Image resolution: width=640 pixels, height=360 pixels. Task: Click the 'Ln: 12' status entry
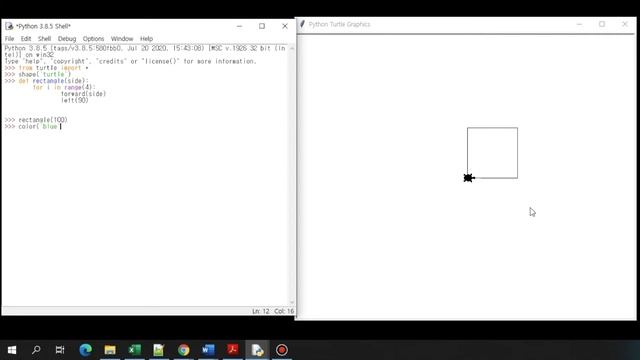[x=260, y=311]
